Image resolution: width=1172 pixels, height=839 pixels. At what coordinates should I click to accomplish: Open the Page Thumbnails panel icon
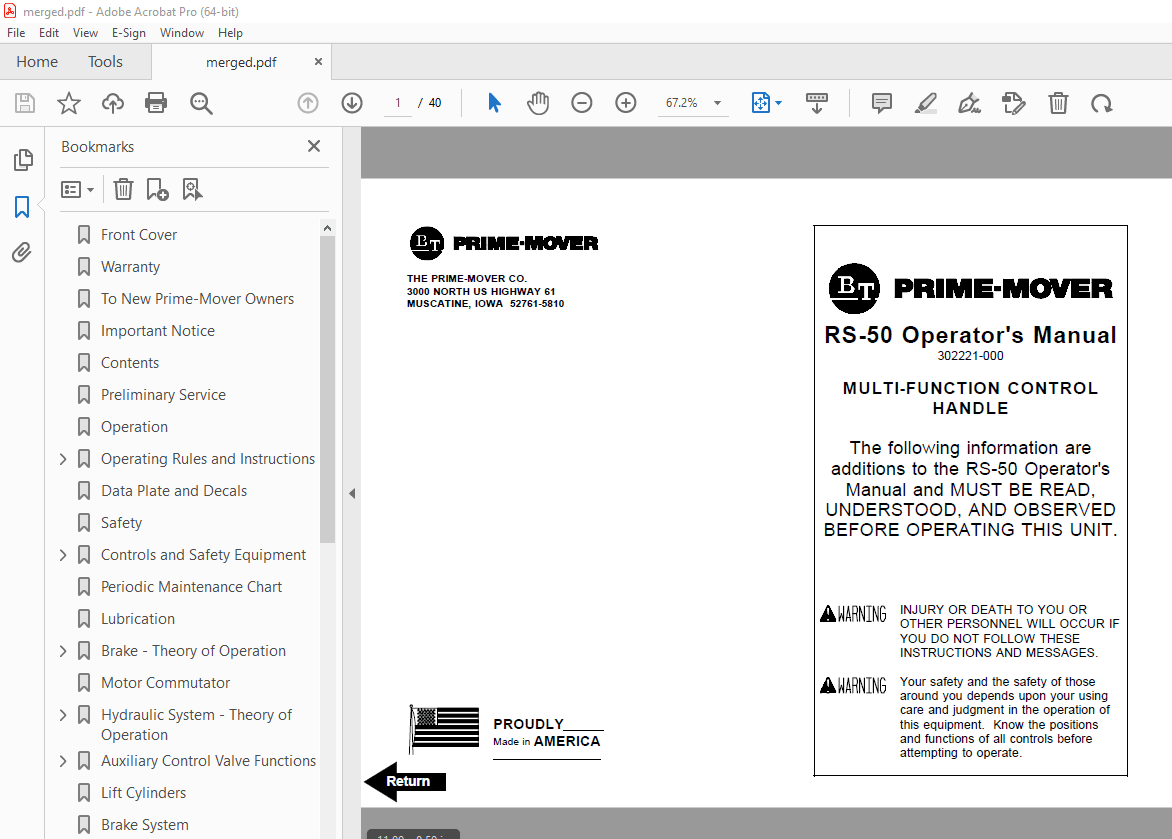(23, 159)
